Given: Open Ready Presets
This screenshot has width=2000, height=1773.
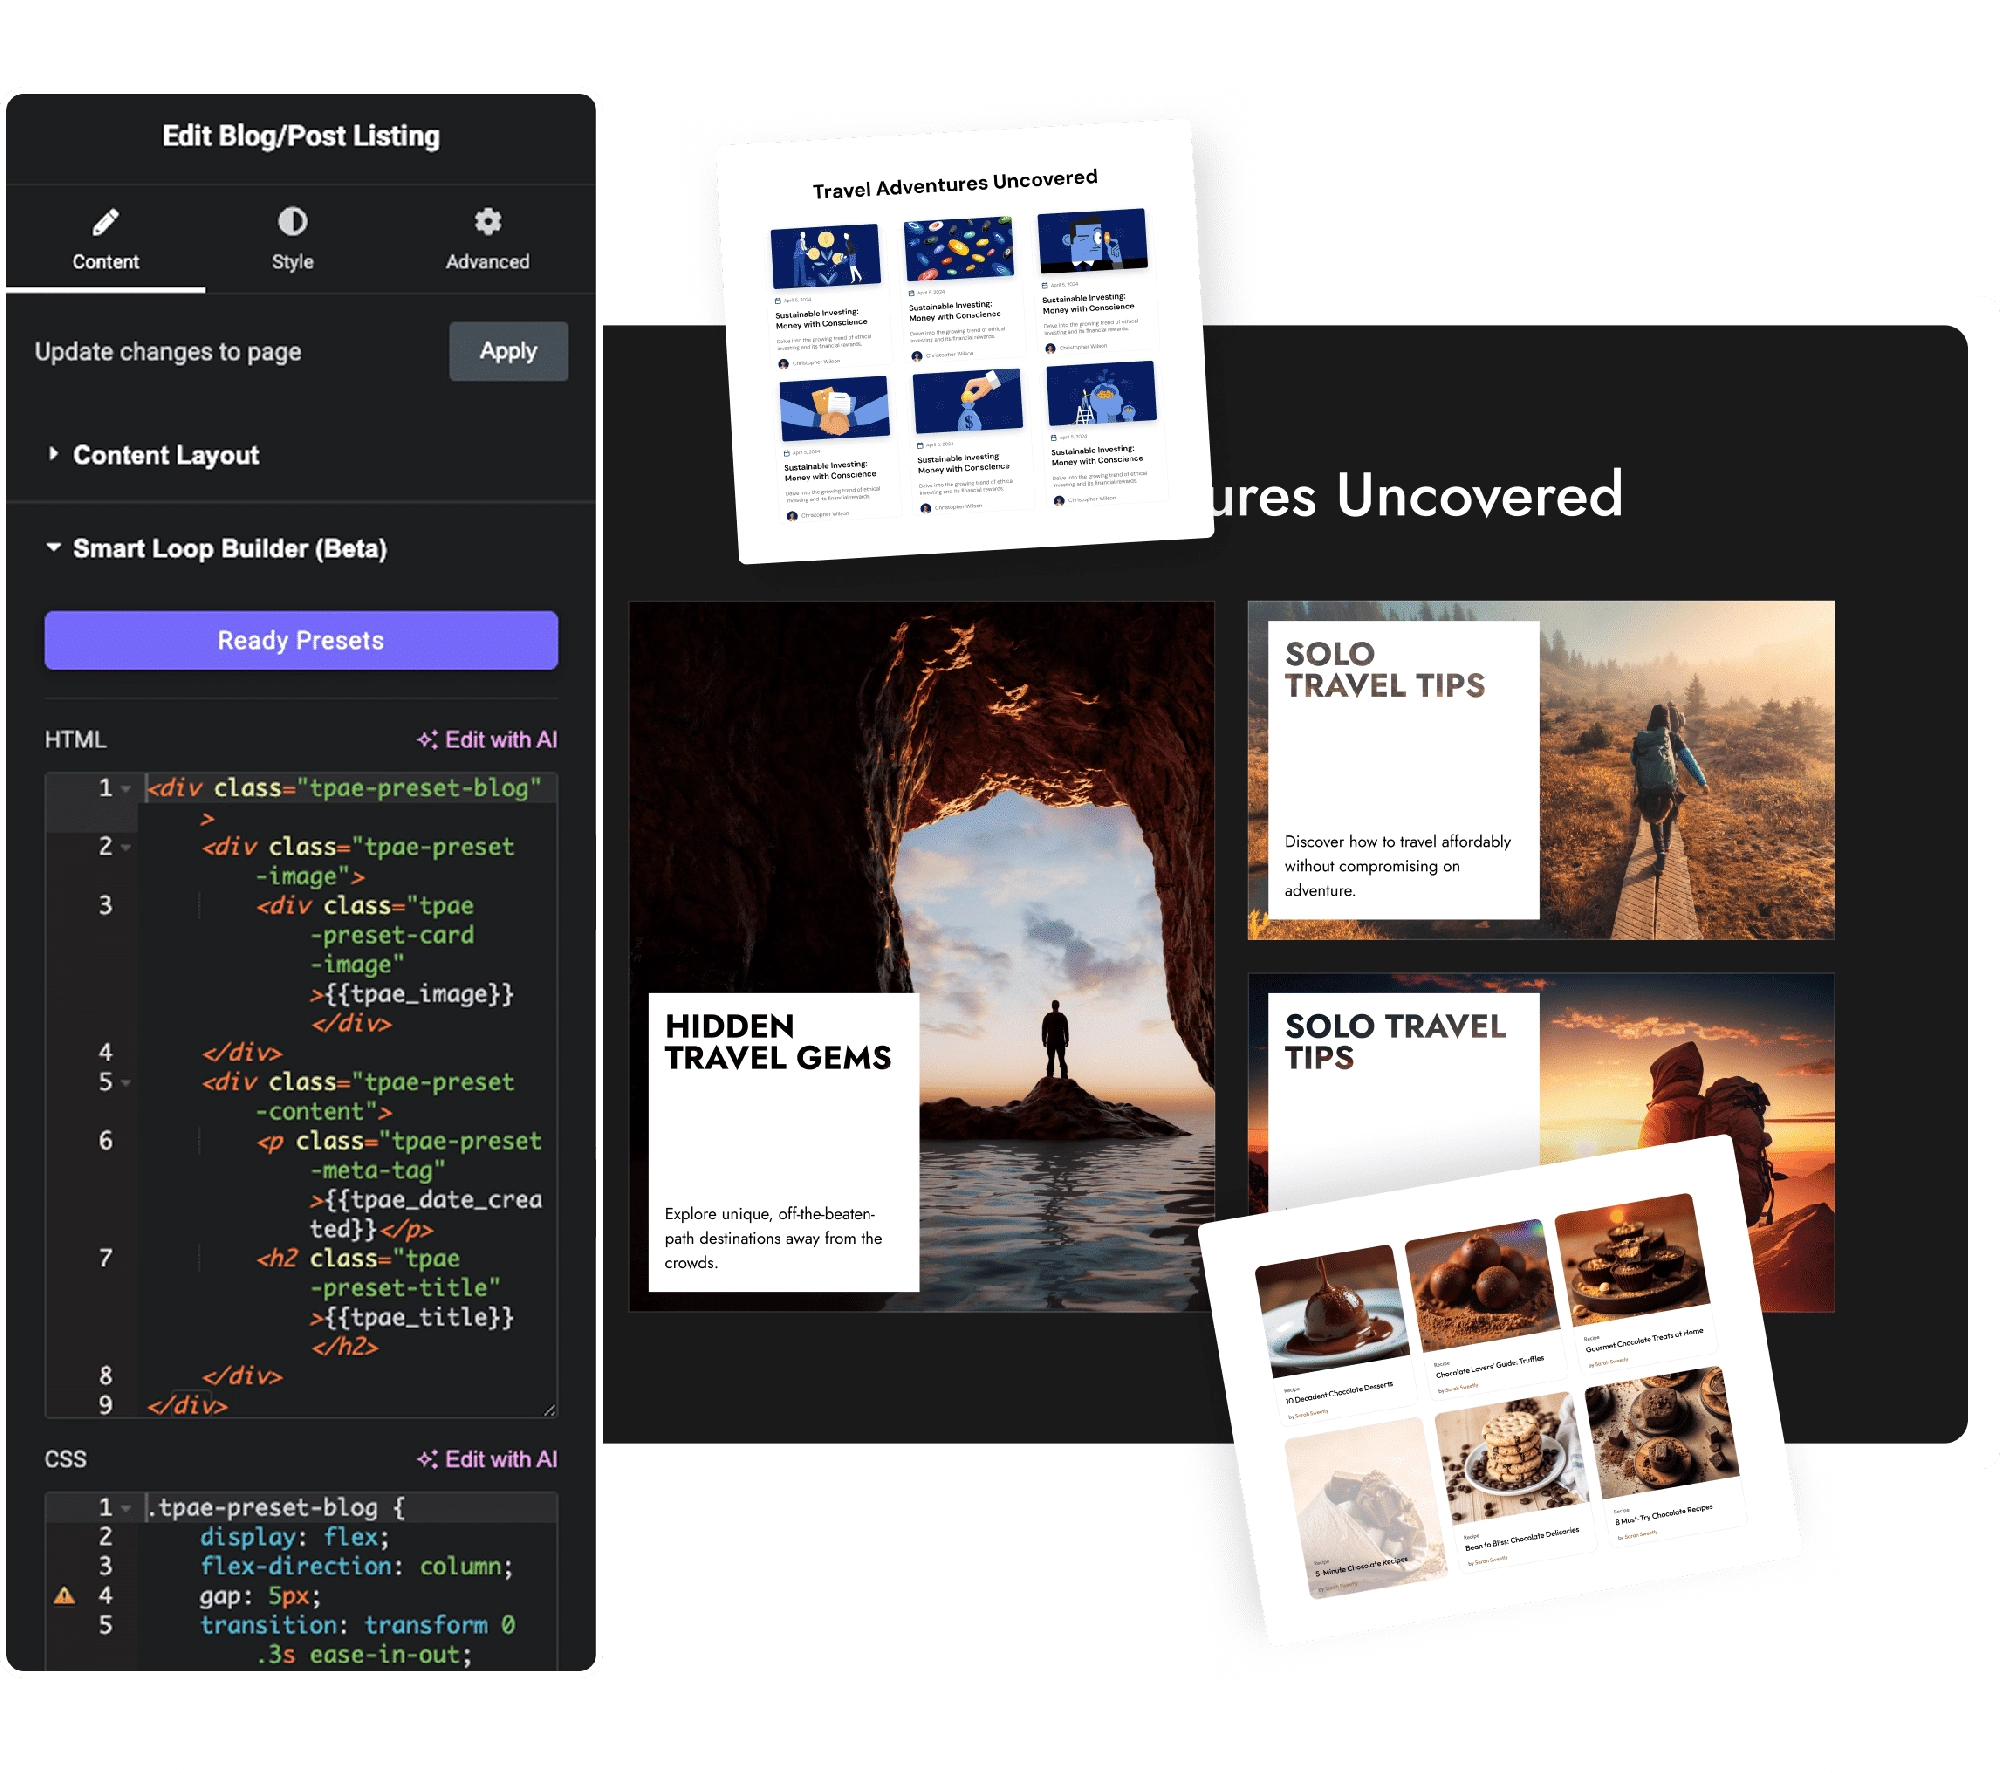Looking at the screenshot, I should pos(301,641).
